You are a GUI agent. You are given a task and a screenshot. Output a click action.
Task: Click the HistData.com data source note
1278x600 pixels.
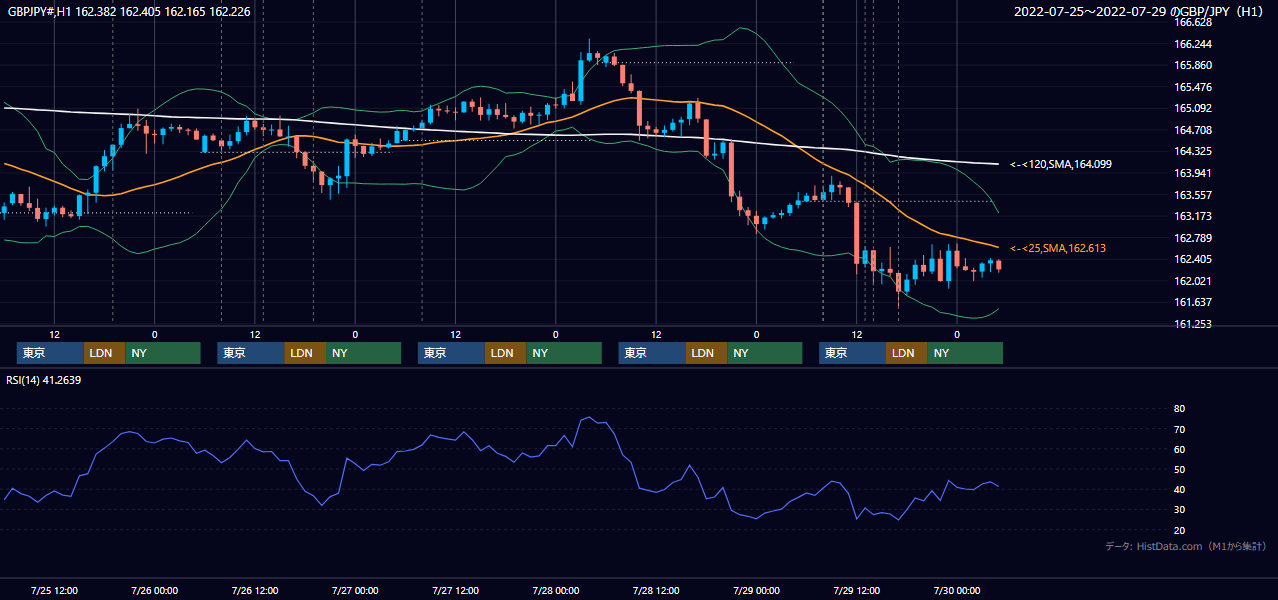[1186, 546]
